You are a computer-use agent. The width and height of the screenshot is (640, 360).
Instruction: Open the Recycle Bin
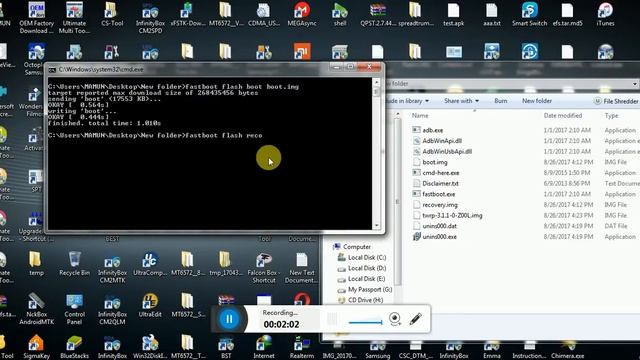(x=74, y=264)
